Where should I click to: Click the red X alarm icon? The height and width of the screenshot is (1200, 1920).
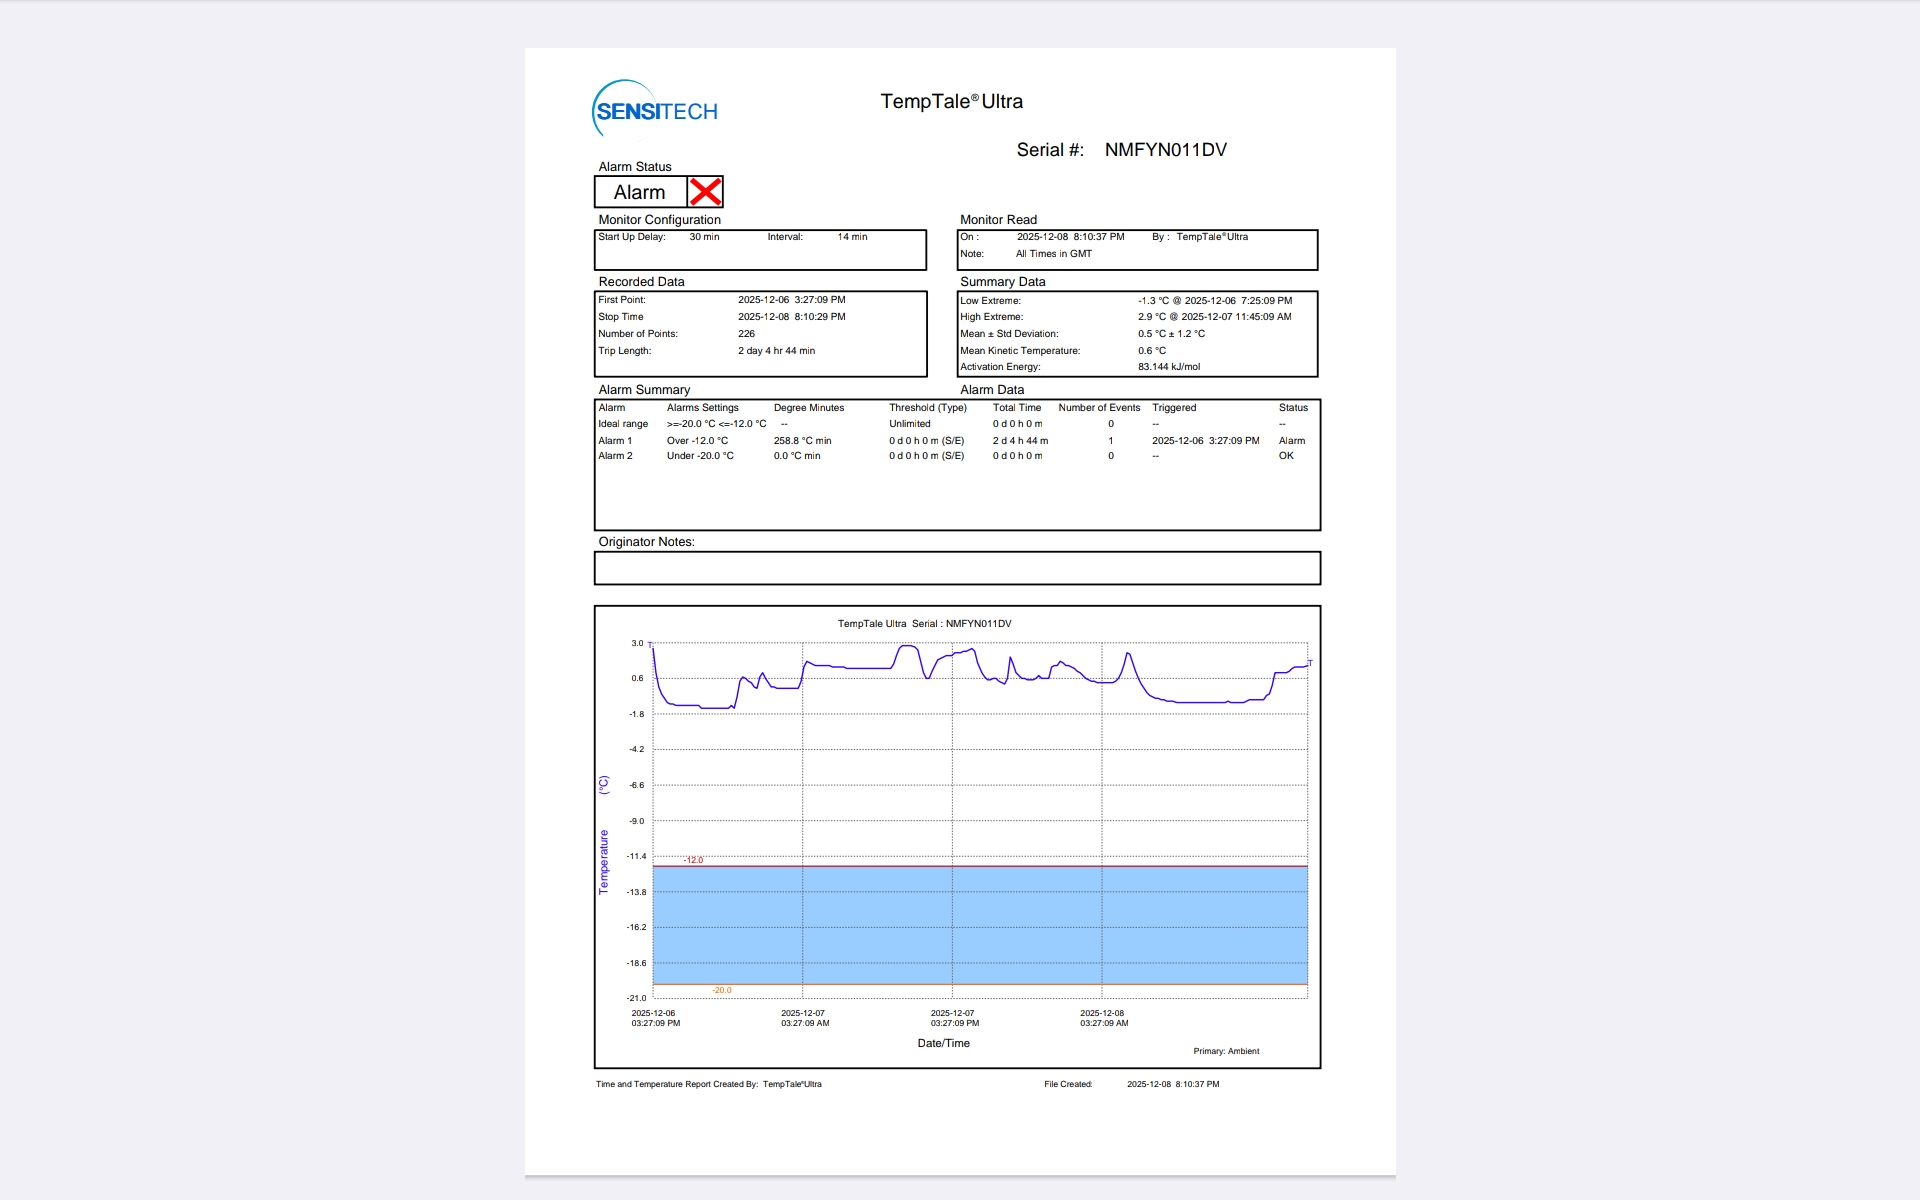point(705,192)
